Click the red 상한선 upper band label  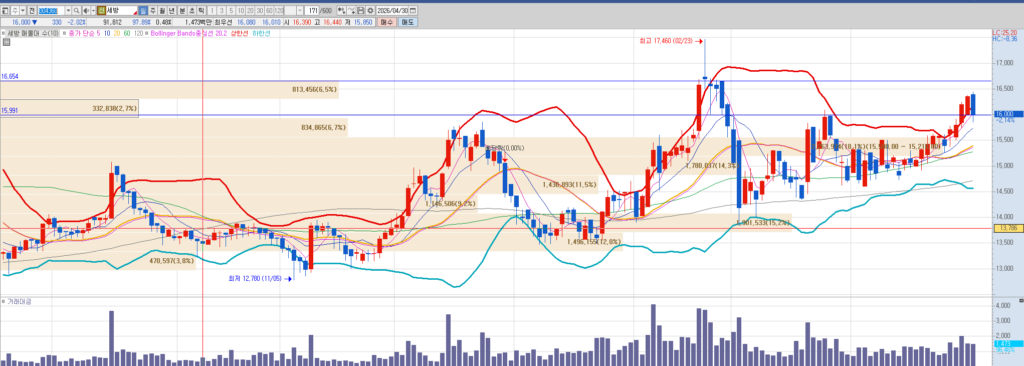tap(240, 33)
